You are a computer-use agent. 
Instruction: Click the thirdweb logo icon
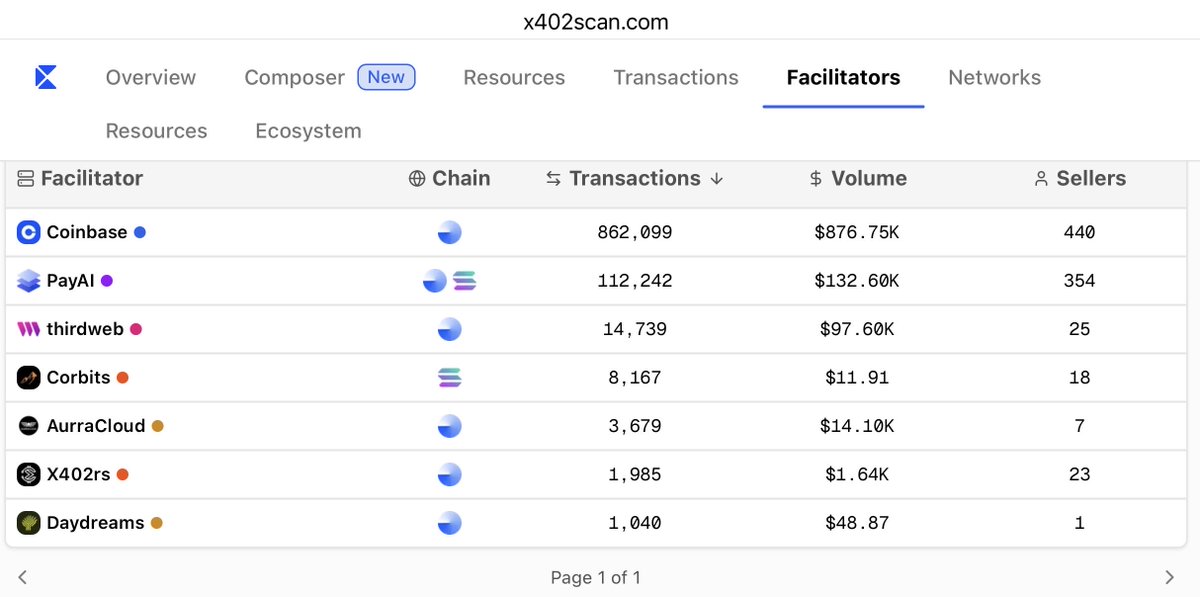tap(27, 329)
